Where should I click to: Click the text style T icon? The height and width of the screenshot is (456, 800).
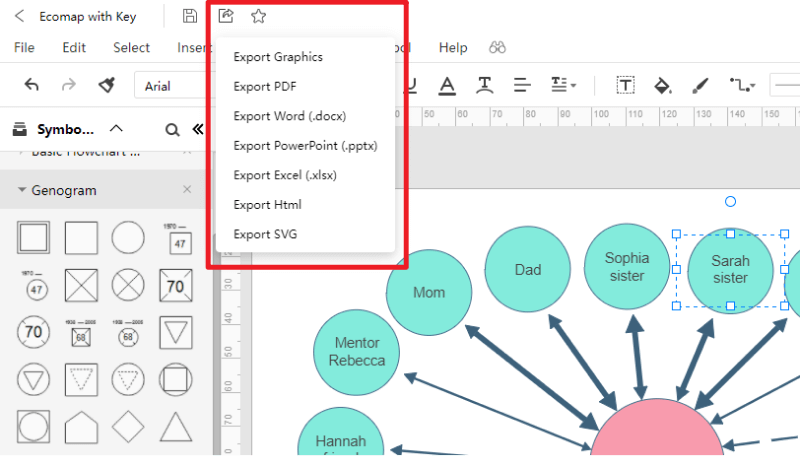(x=484, y=85)
